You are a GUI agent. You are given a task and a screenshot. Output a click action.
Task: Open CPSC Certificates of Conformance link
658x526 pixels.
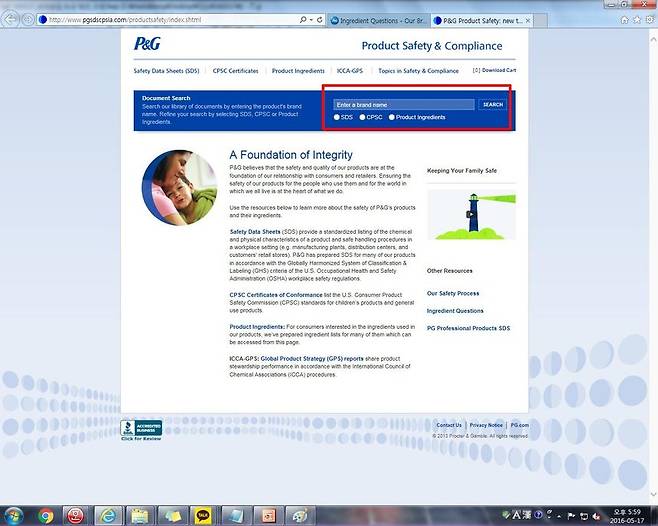coord(276,295)
